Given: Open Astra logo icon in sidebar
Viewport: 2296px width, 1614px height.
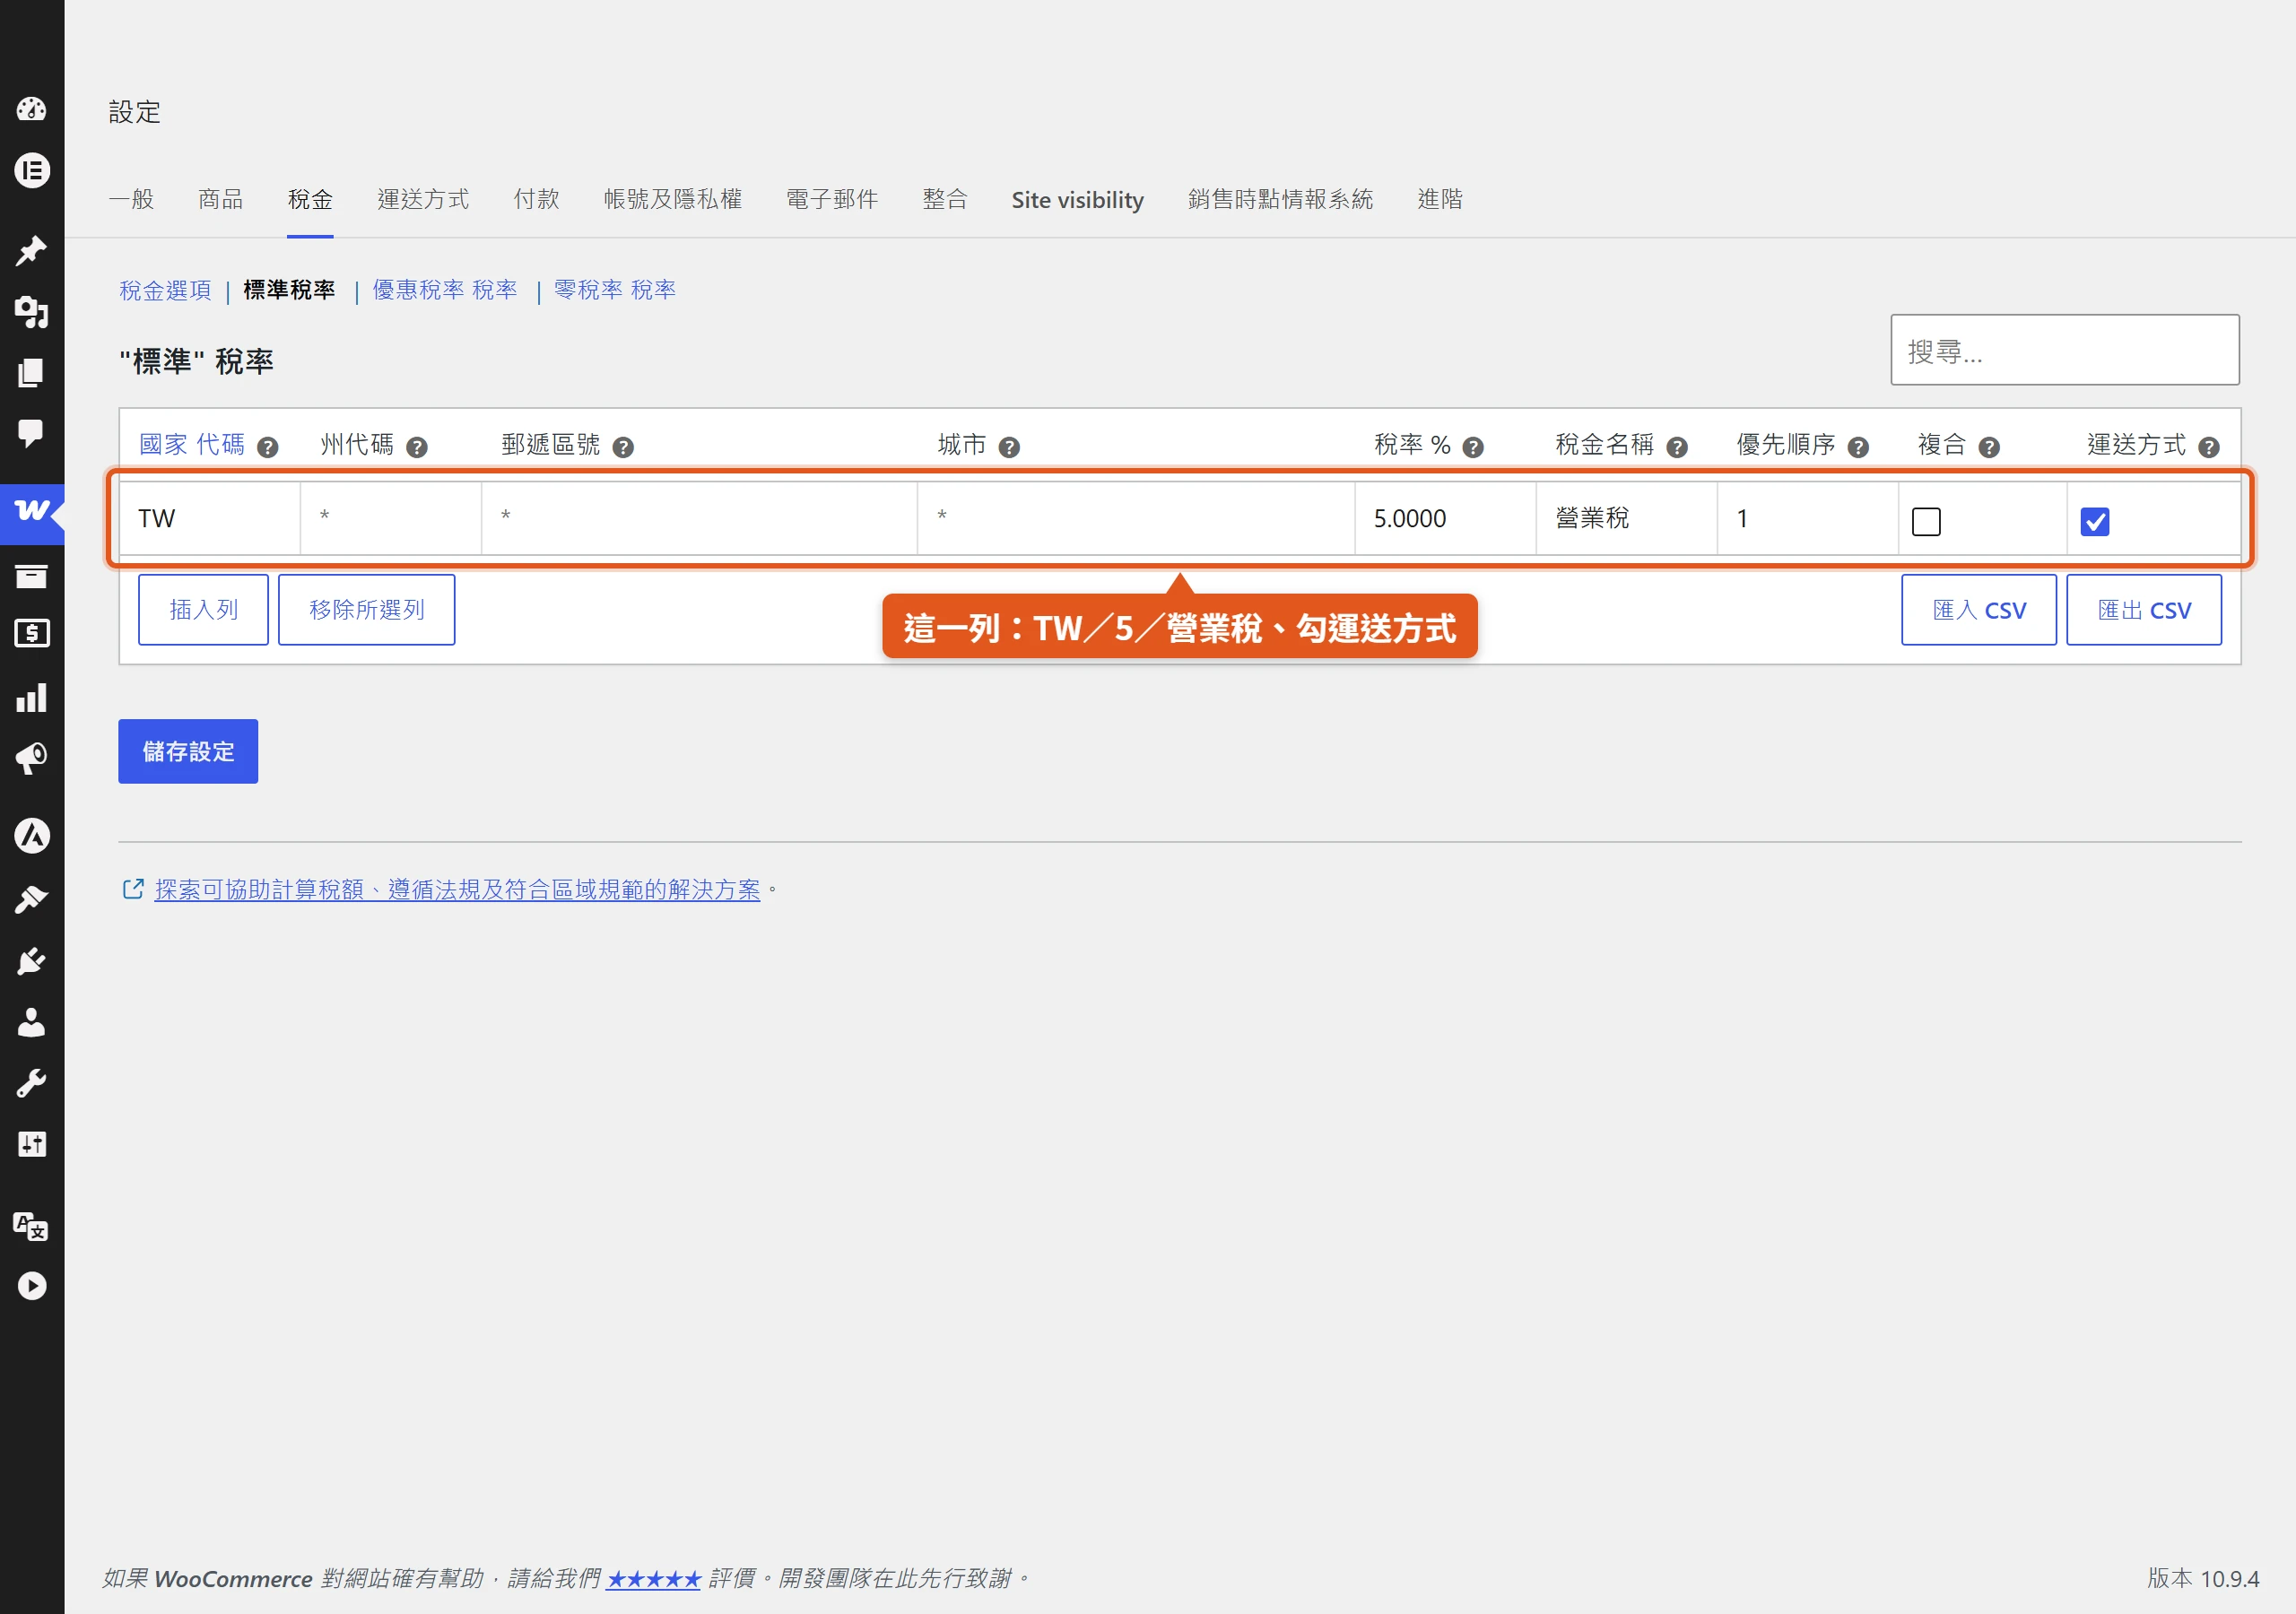Looking at the screenshot, I should click(31, 836).
